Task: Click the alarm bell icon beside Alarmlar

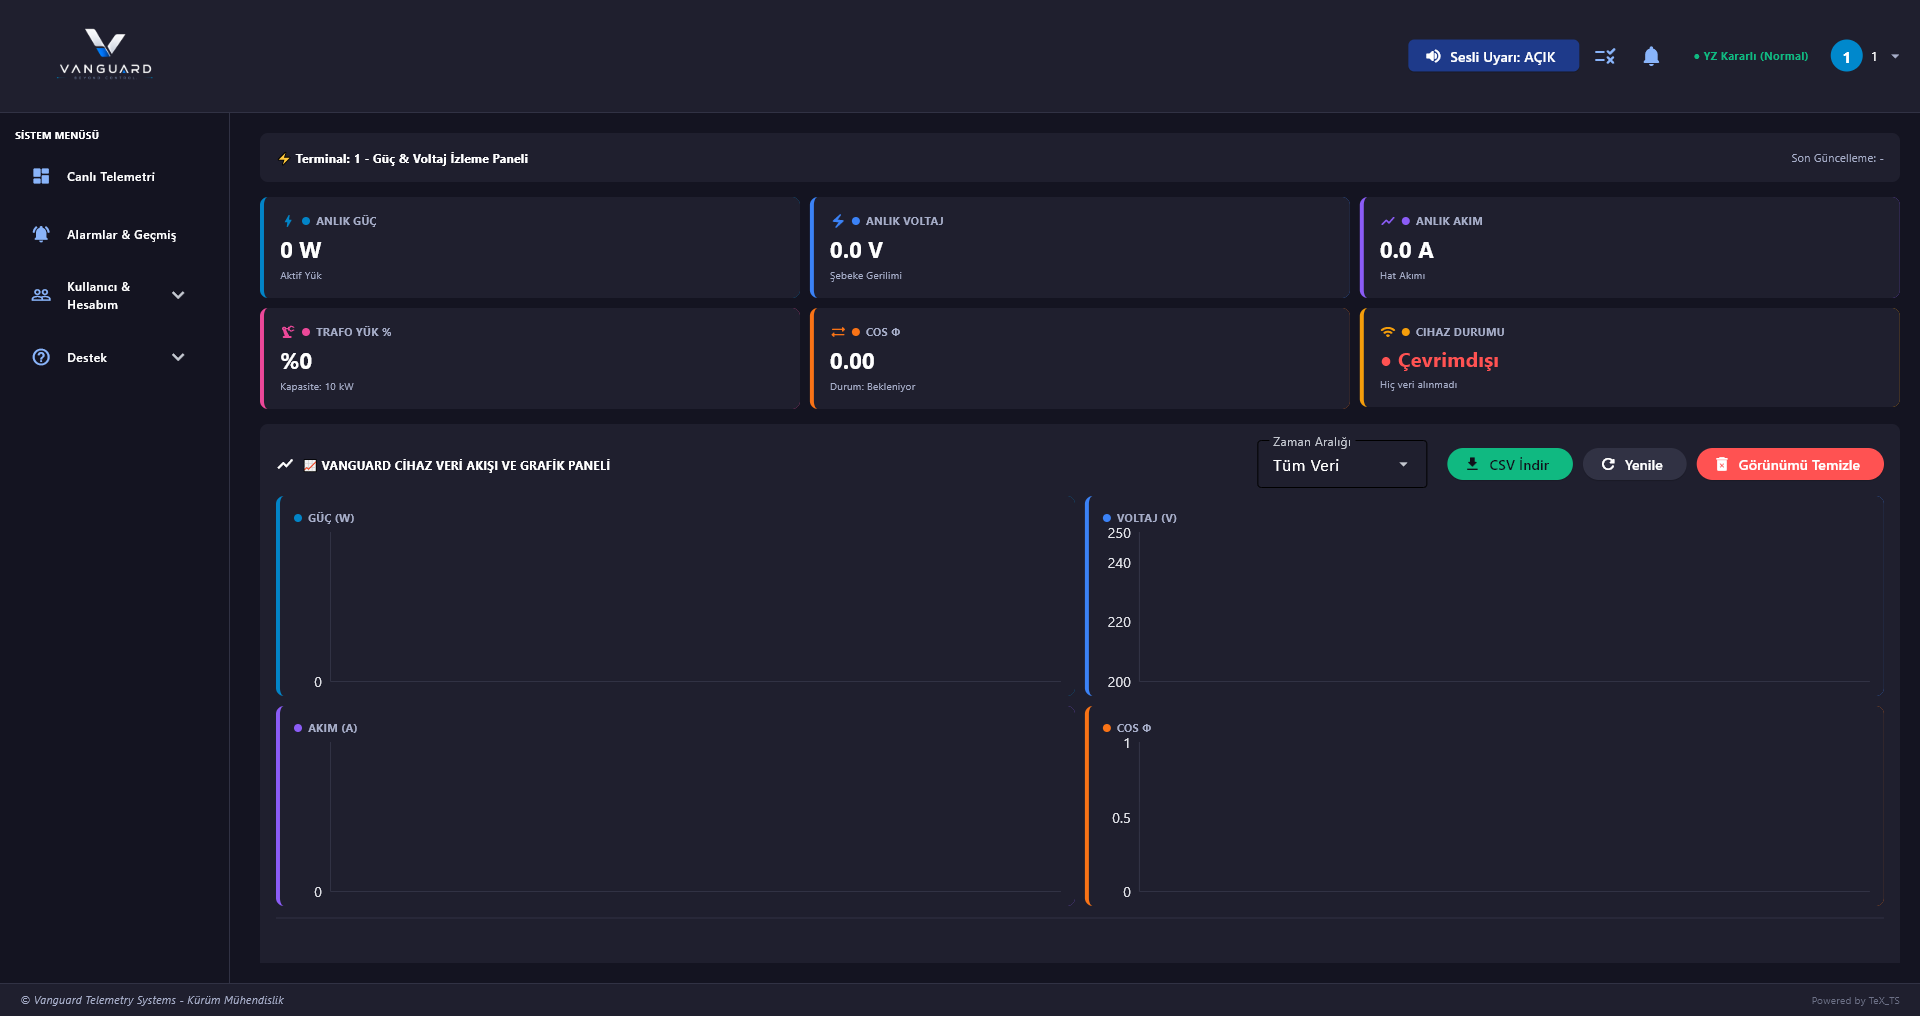Action: point(41,234)
